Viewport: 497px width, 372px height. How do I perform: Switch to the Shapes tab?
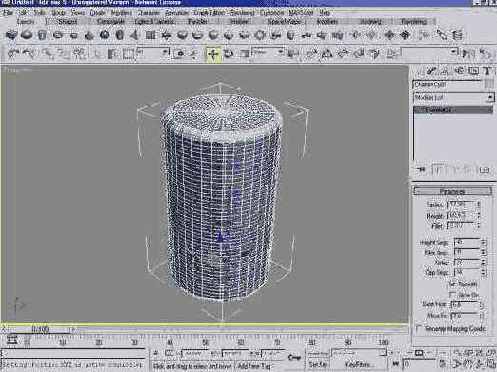tap(67, 22)
